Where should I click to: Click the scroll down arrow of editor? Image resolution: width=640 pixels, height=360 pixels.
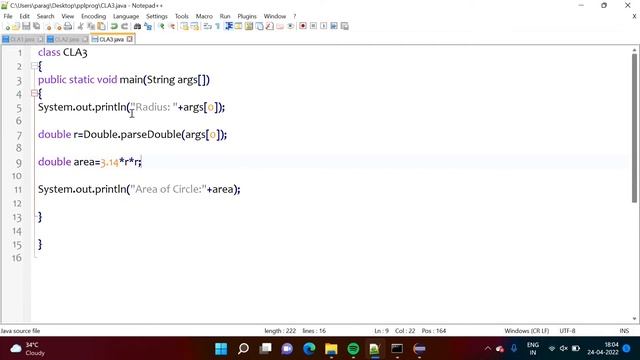point(634,319)
